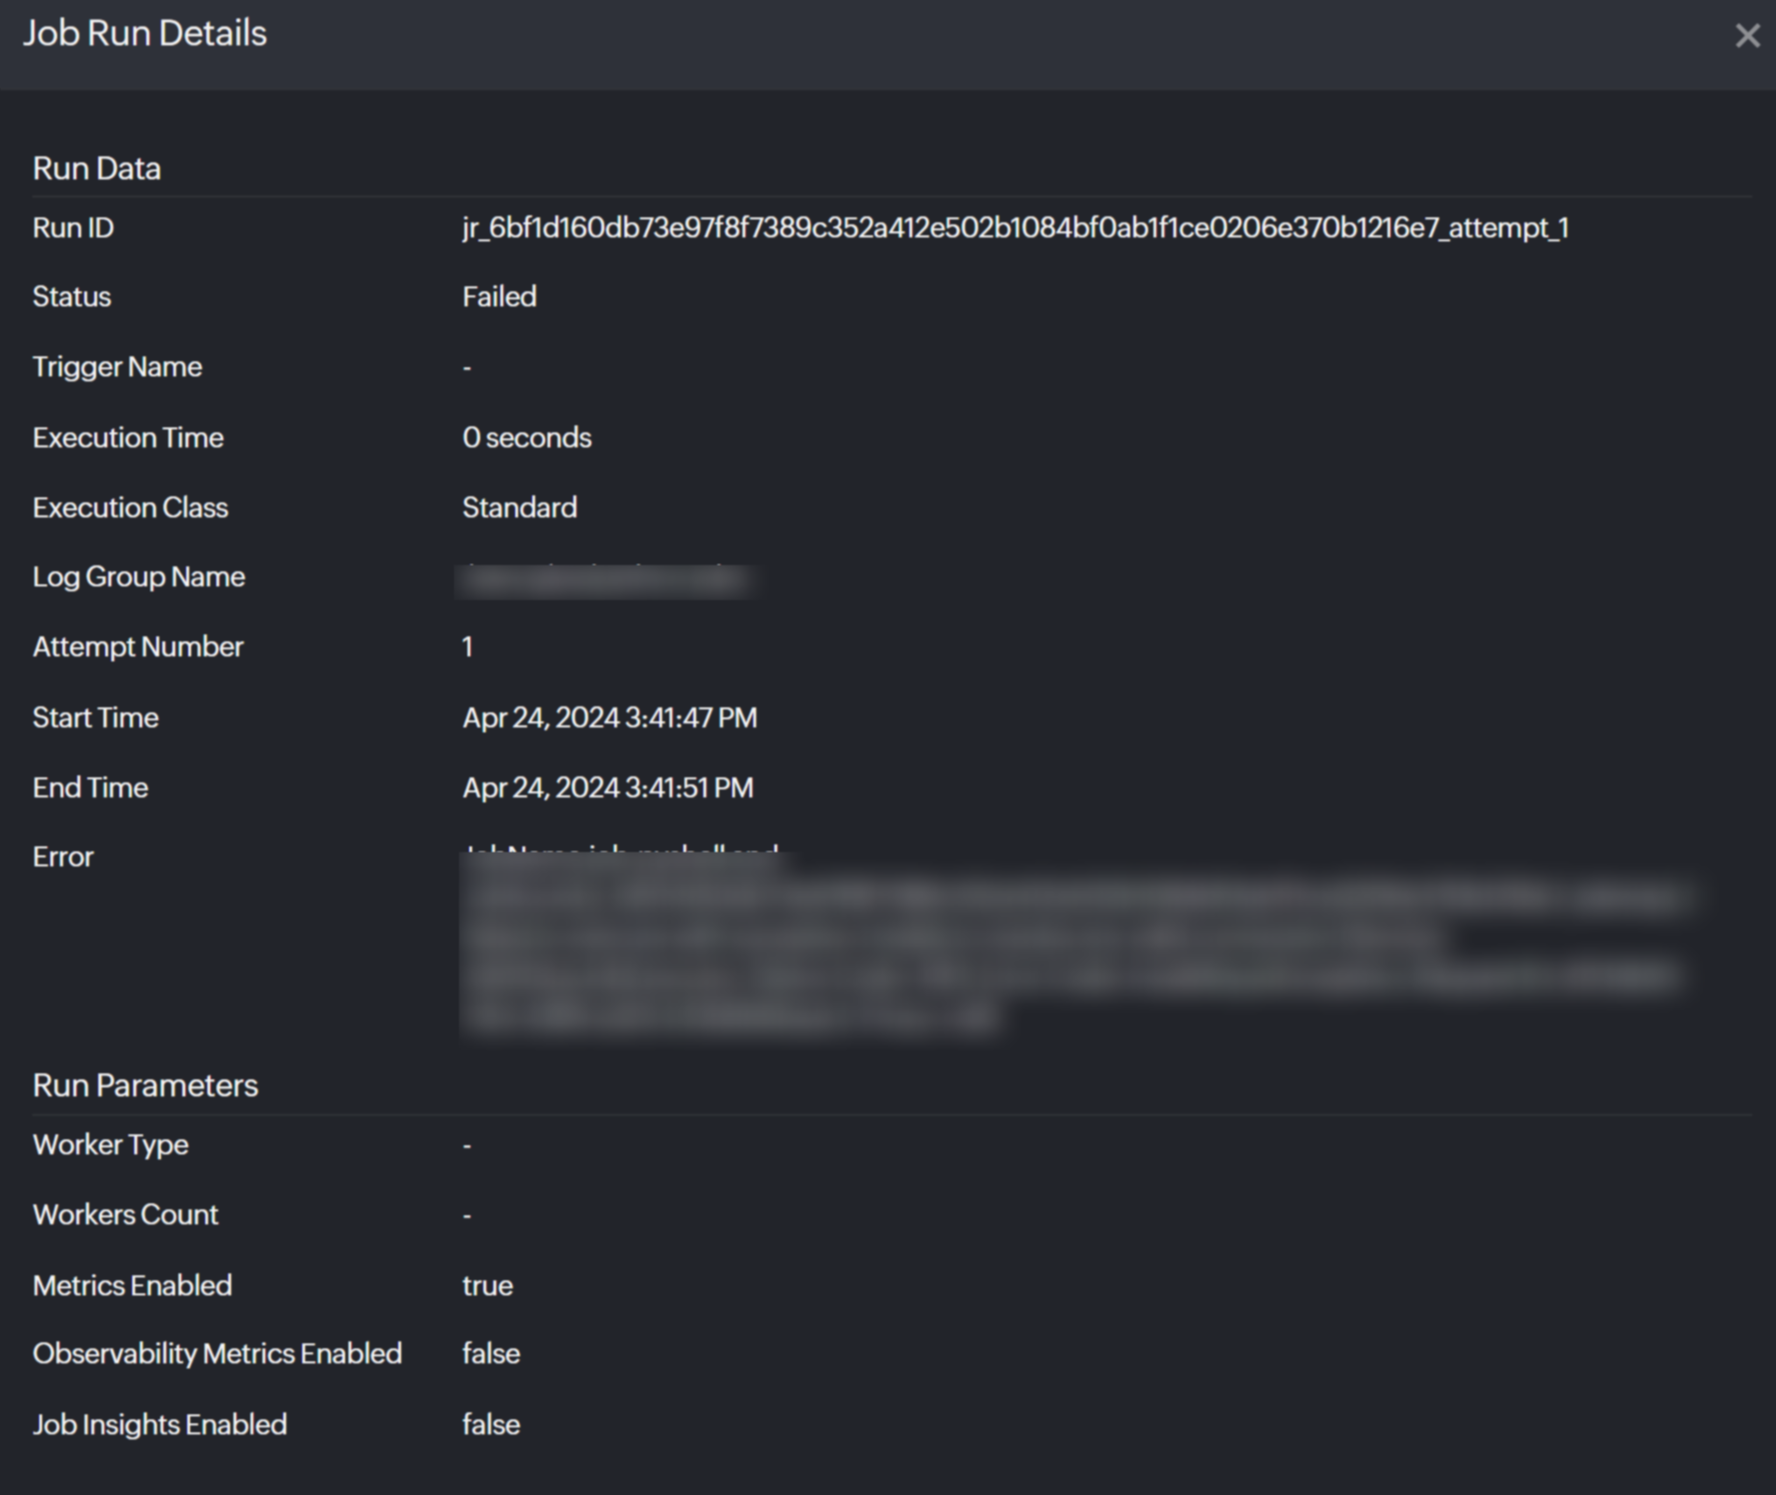Select the End Time timestamp
The image size is (1776, 1495).
(607, 788)
